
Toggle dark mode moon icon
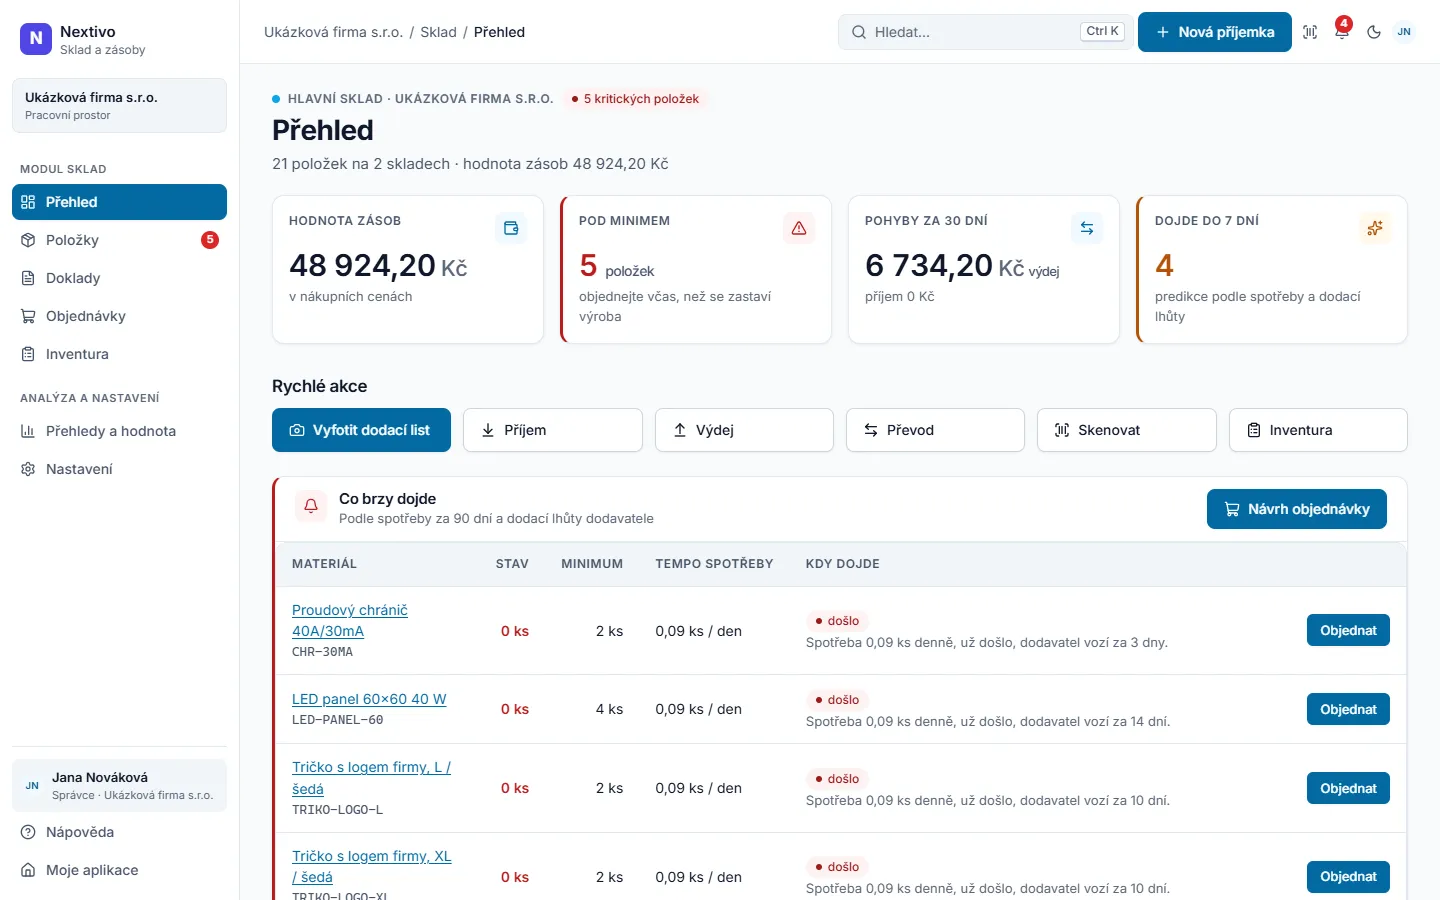pyautogui.click(x=1374, y=32)
